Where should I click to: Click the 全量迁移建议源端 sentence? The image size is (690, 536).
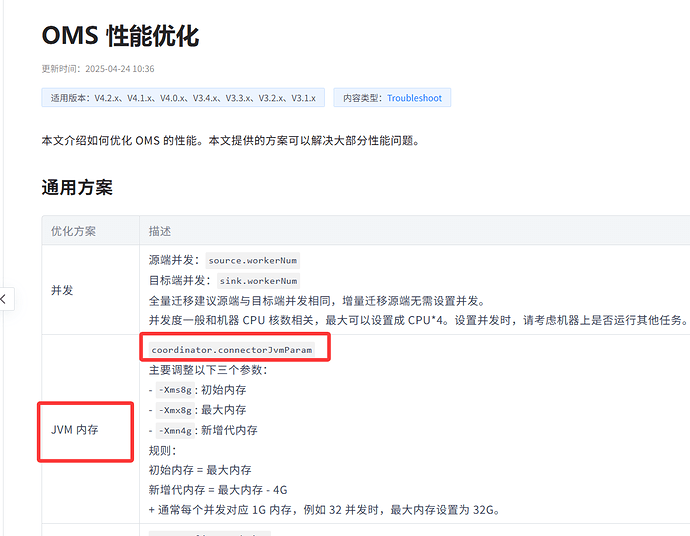[317, 301]
